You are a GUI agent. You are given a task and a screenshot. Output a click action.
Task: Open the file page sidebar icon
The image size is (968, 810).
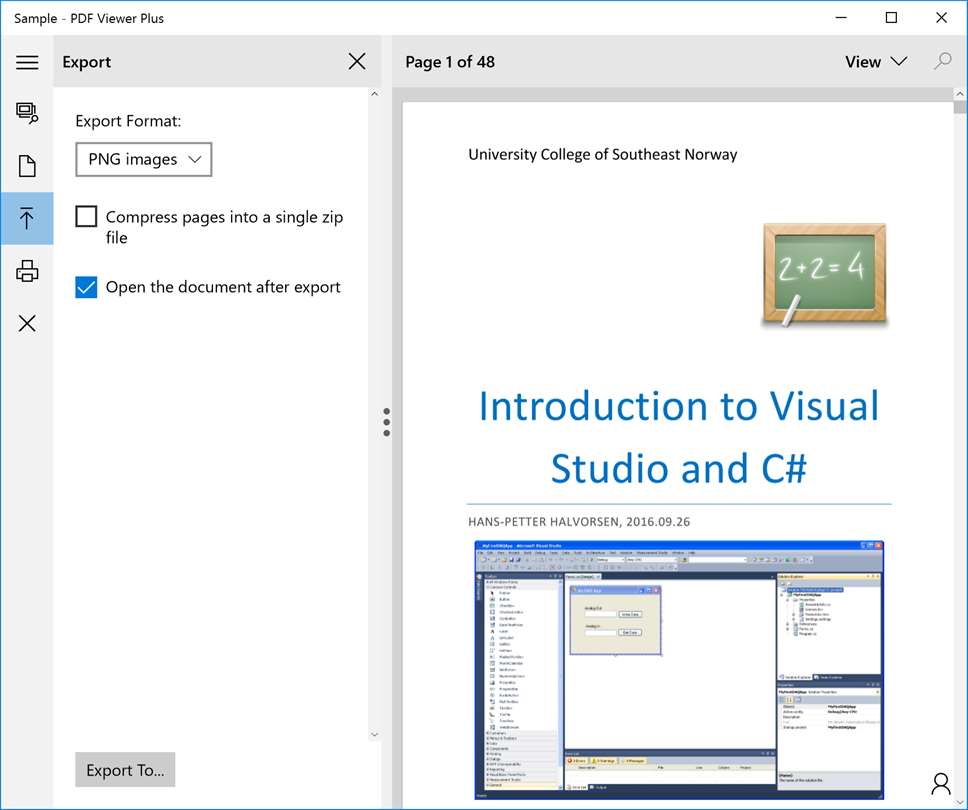point(27,166)
